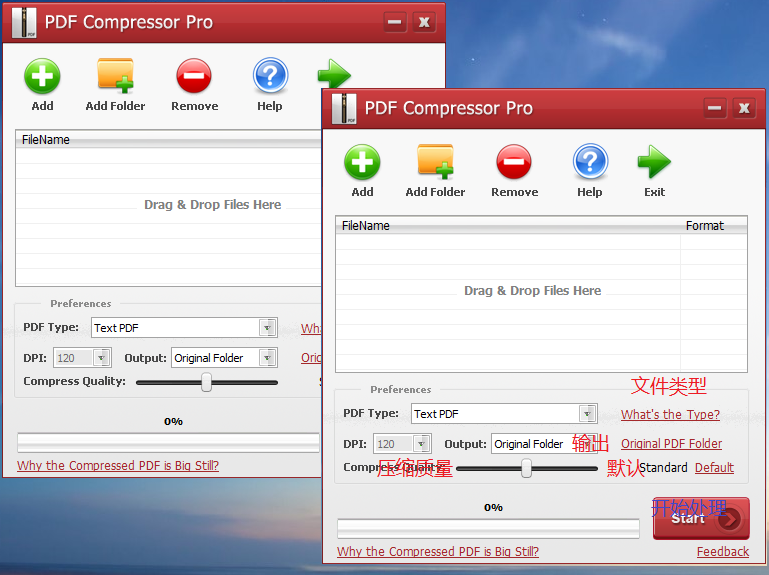The width and height of the screenshot is (769, 575).
Task: Click the Compress Quality slider in back window
Action: 207,382
